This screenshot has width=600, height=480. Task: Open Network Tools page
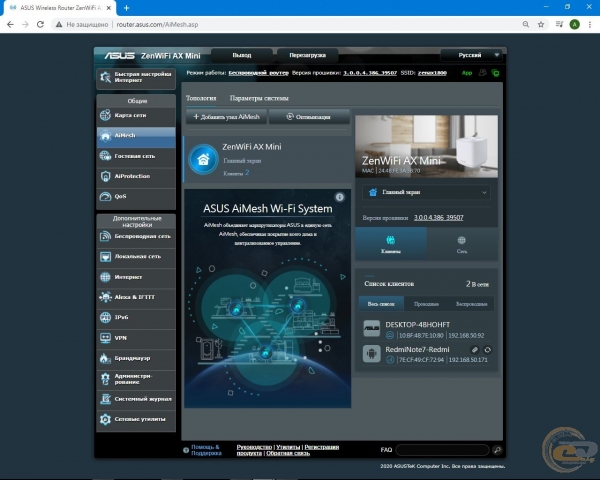pos(136,419)
